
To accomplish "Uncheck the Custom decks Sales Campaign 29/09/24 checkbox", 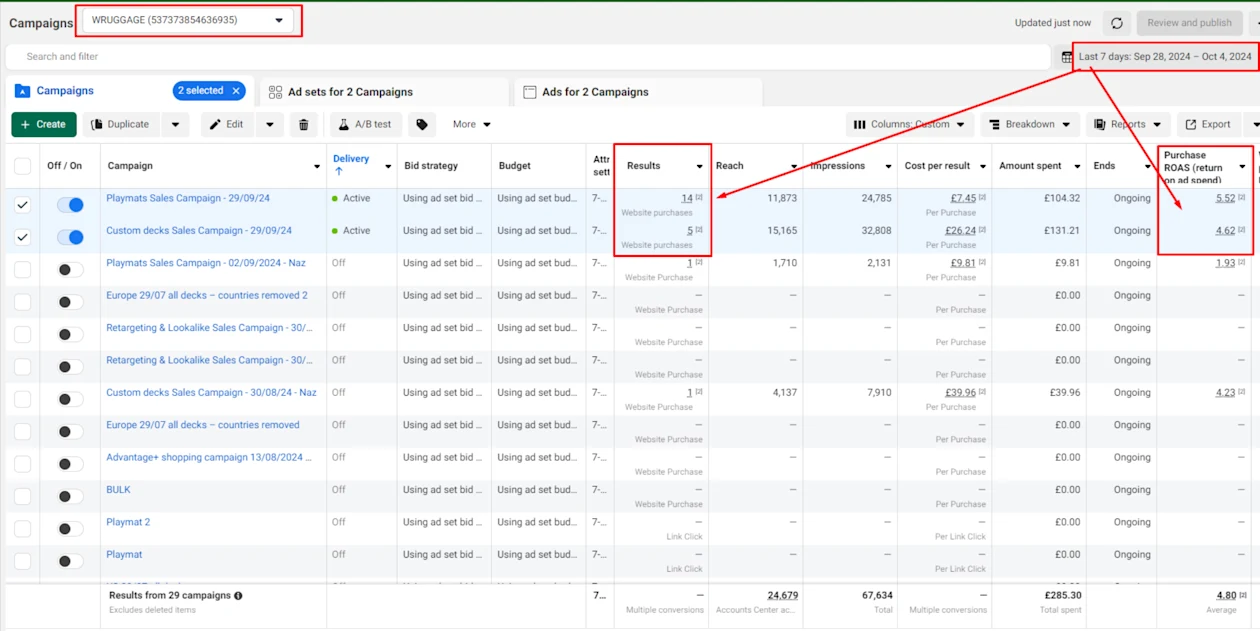I will pyautogui.click(x=22, y=238).
